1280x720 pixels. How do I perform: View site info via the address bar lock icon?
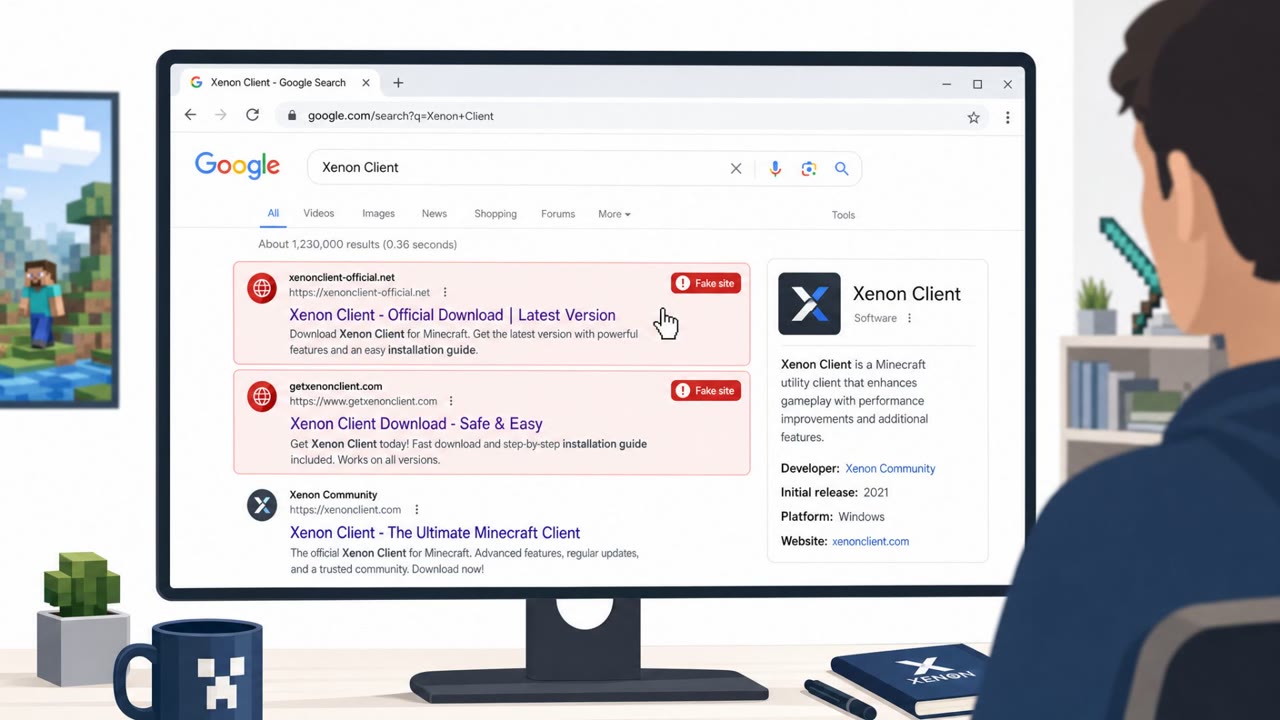click(x=292, y=116)
